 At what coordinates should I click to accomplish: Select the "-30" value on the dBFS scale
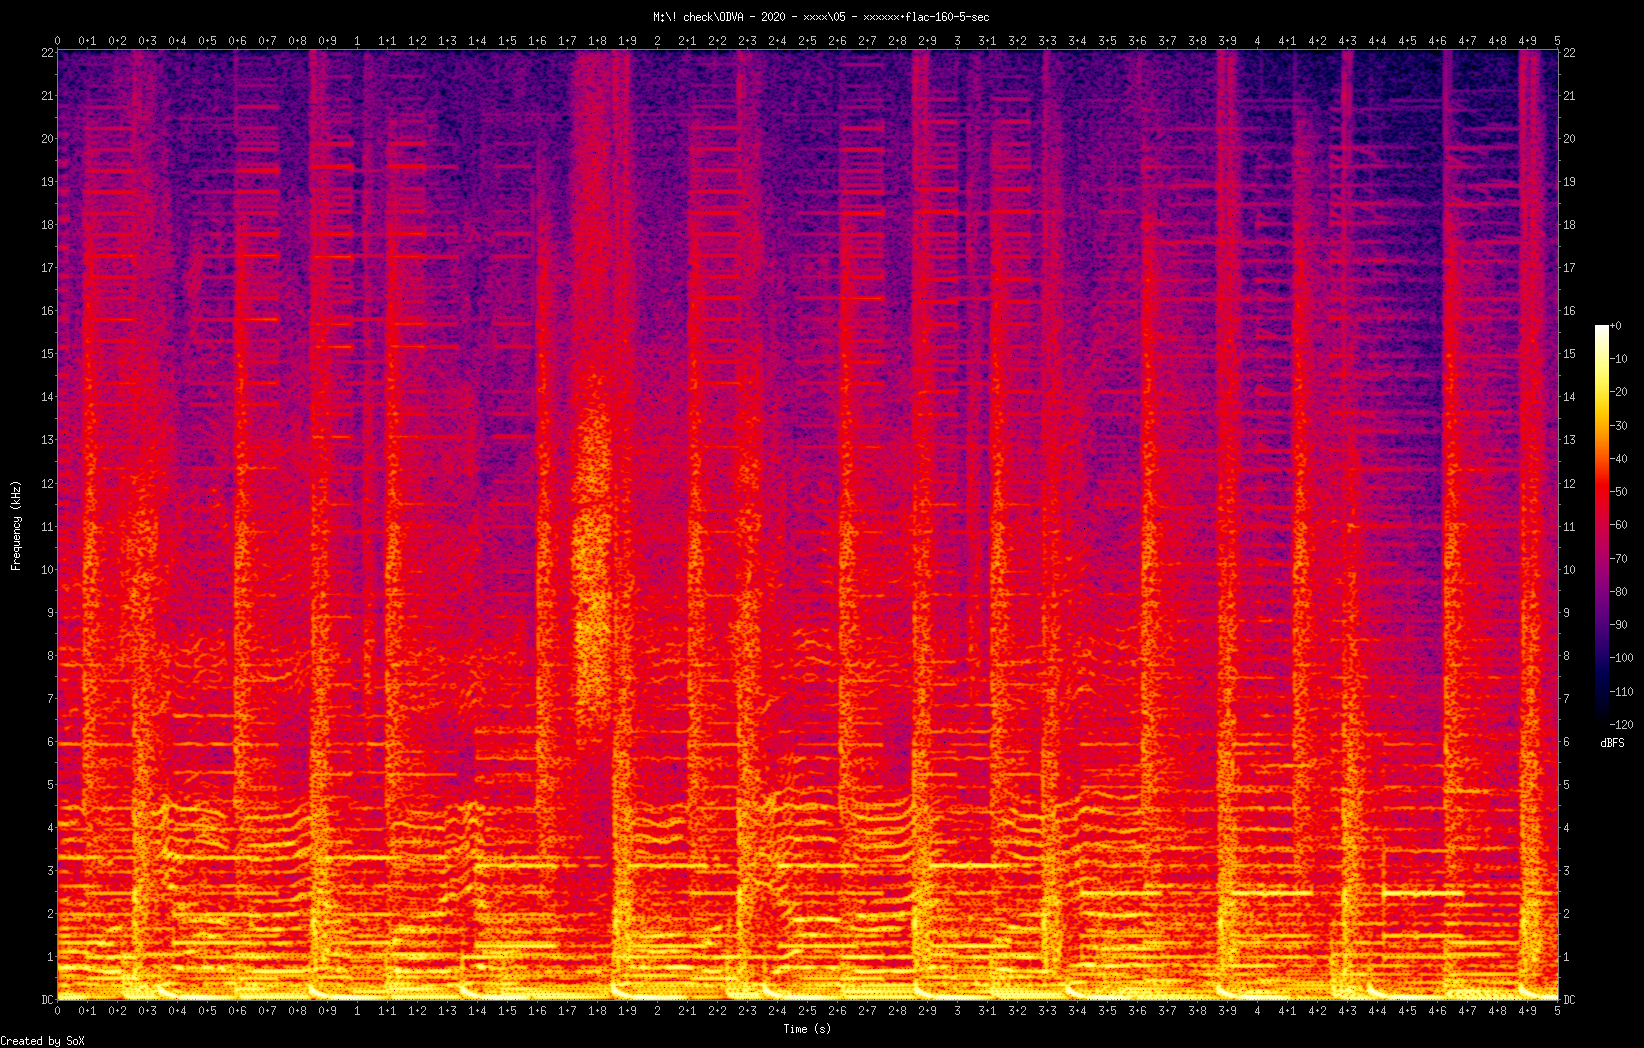pyautogui.click(x=1619, y=426)
